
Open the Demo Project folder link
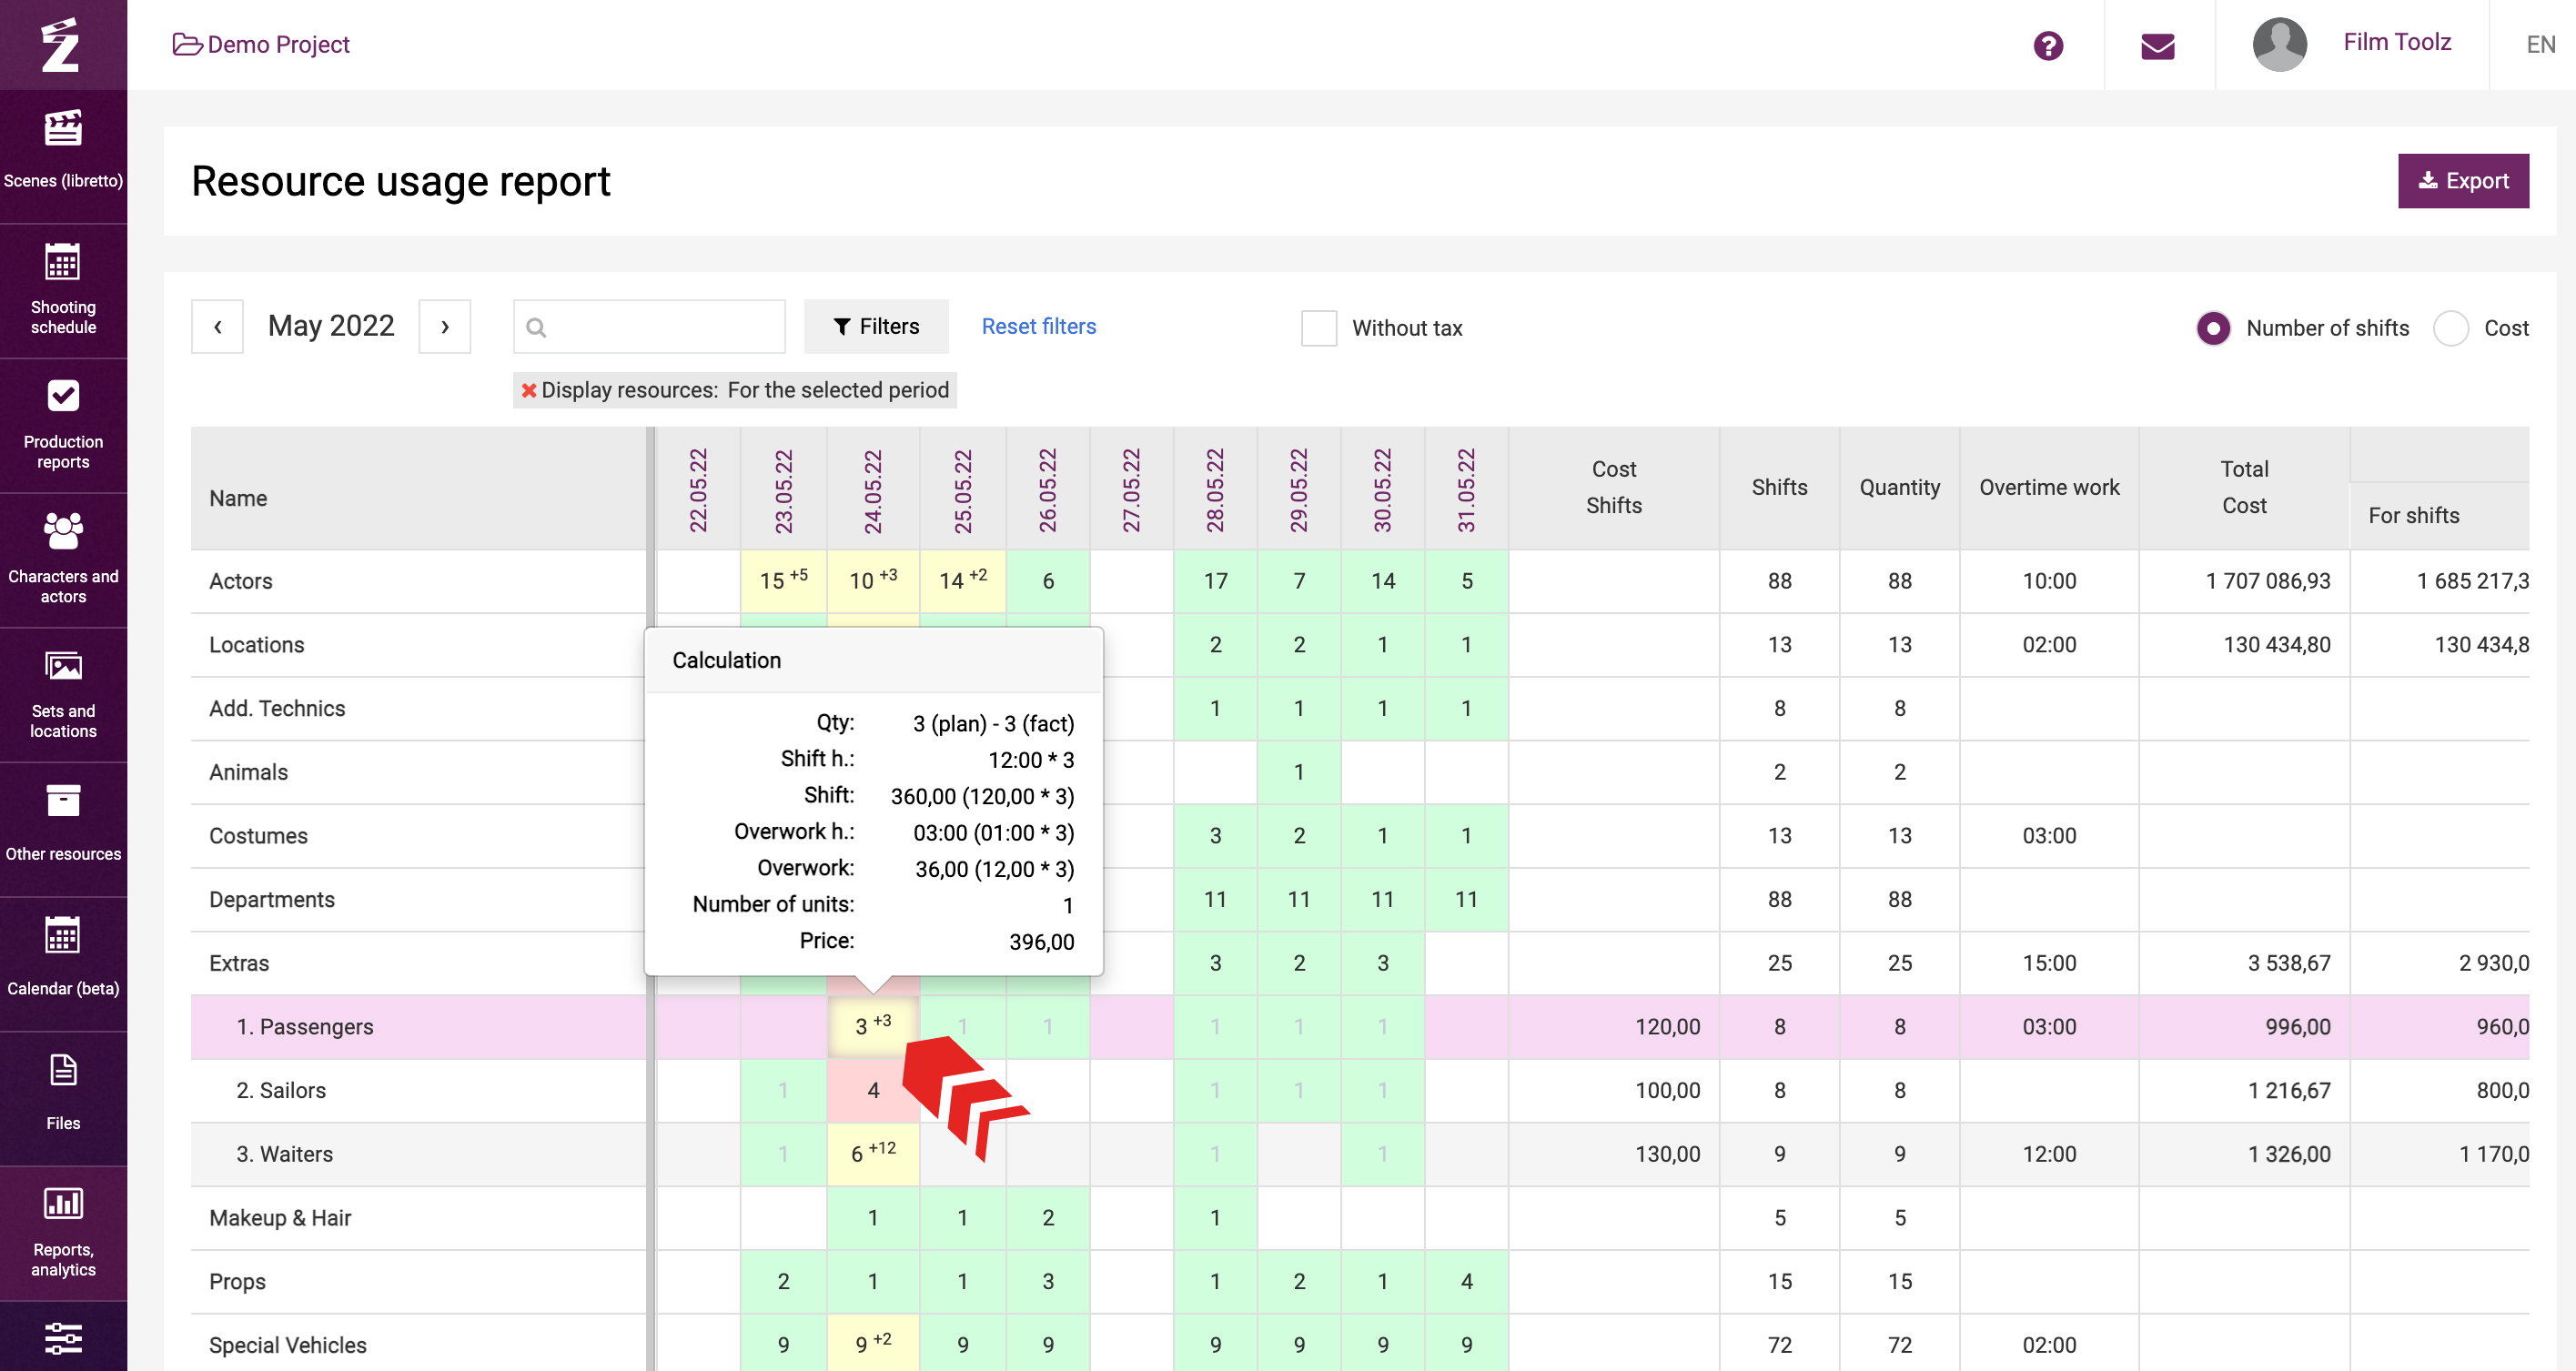261,44
